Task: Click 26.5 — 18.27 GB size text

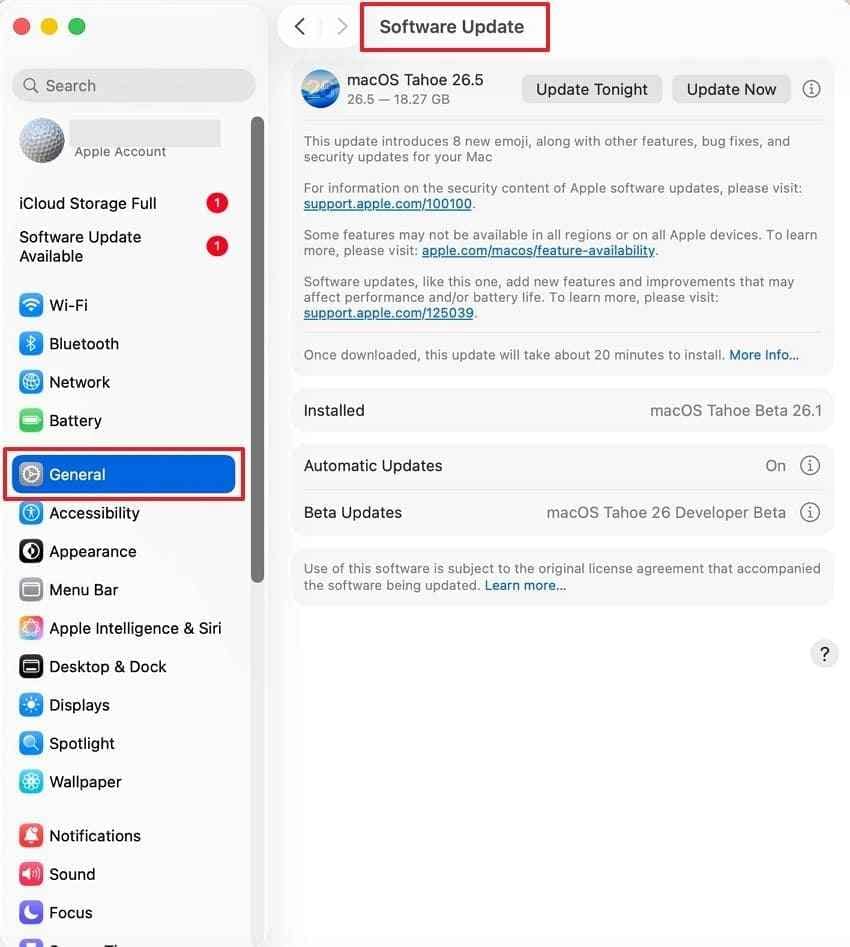Action: tap(398, 99)
